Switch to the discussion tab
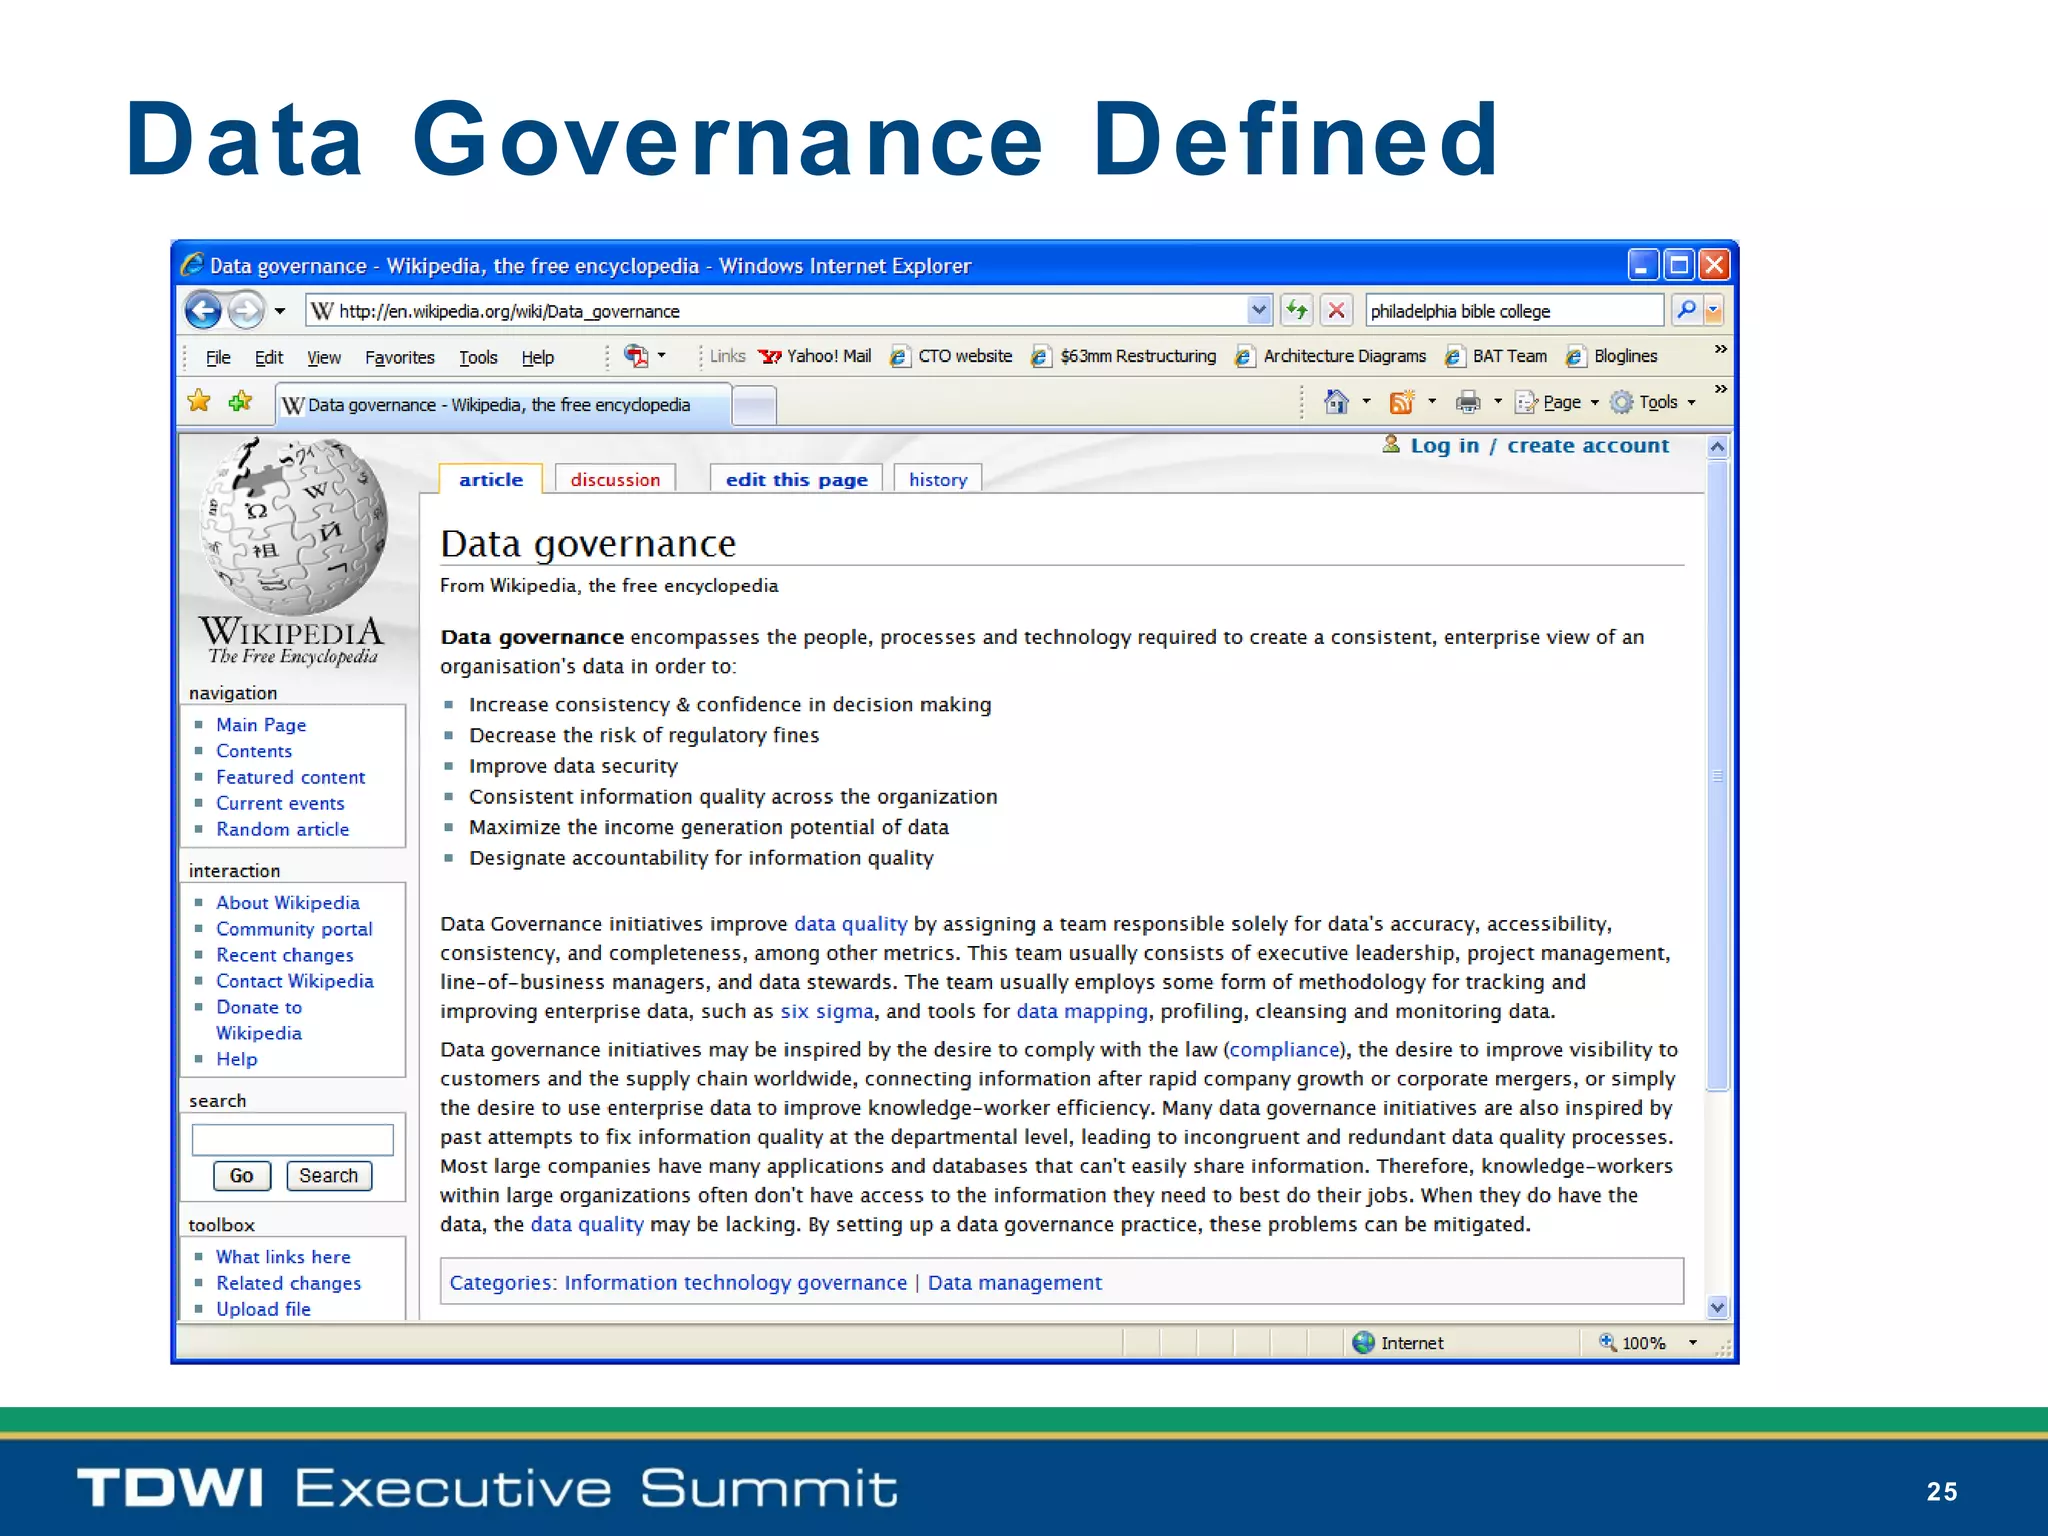The height and width of the screenshot is (1536, 2048). coord(615,480)
